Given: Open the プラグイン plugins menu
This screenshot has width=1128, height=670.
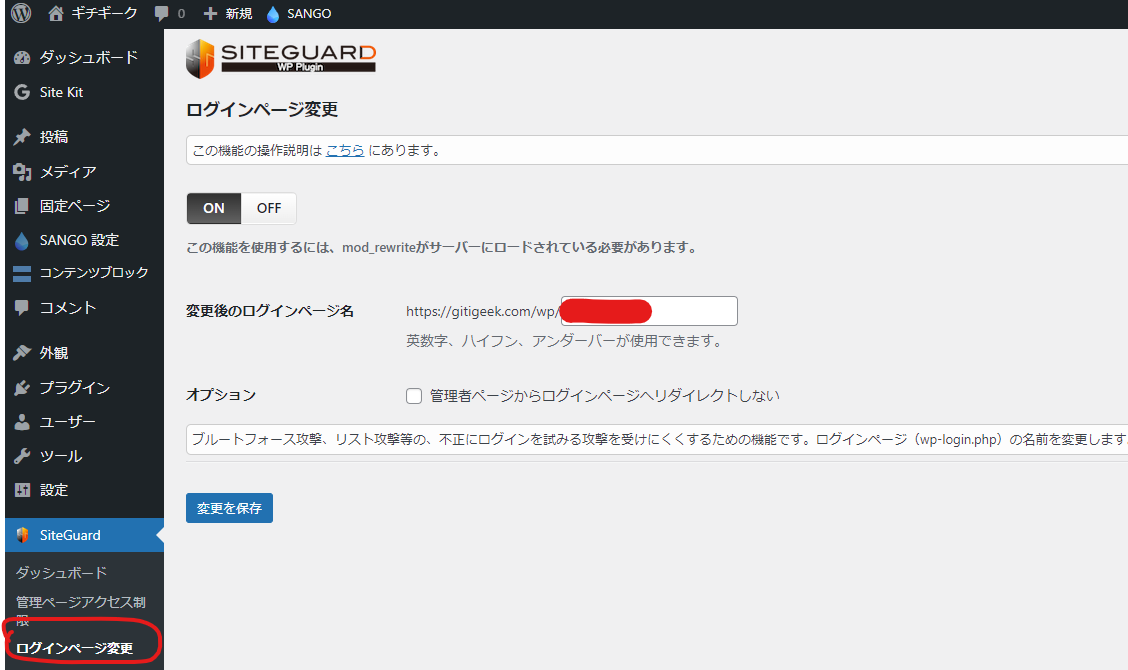Looking at the screenshot, I should pyautogui.click(x=74, y=387).
